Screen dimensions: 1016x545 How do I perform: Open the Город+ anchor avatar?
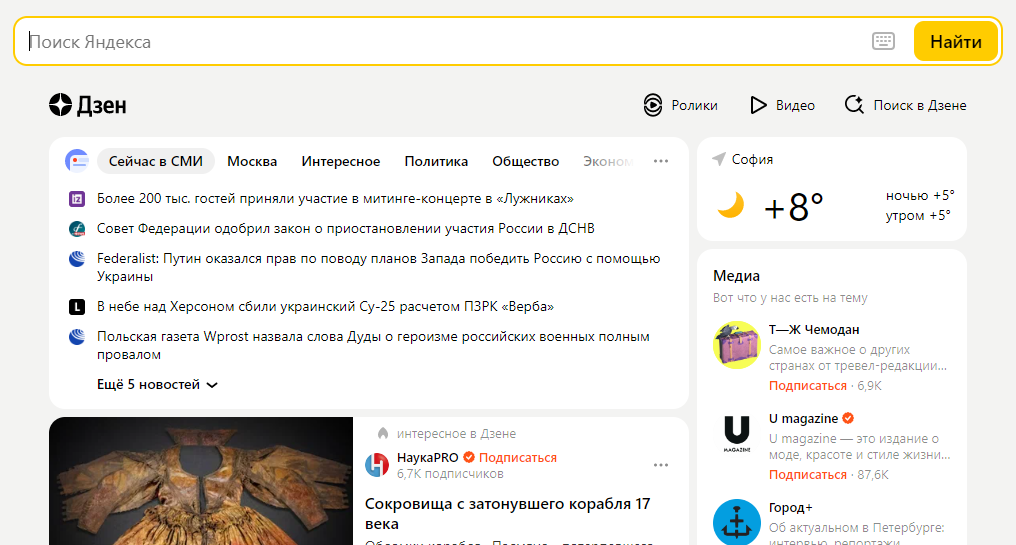point(737,522)
